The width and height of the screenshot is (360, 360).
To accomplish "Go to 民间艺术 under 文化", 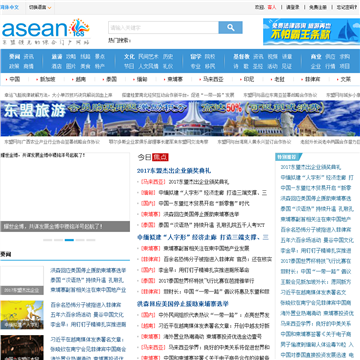I will [148, 57].
